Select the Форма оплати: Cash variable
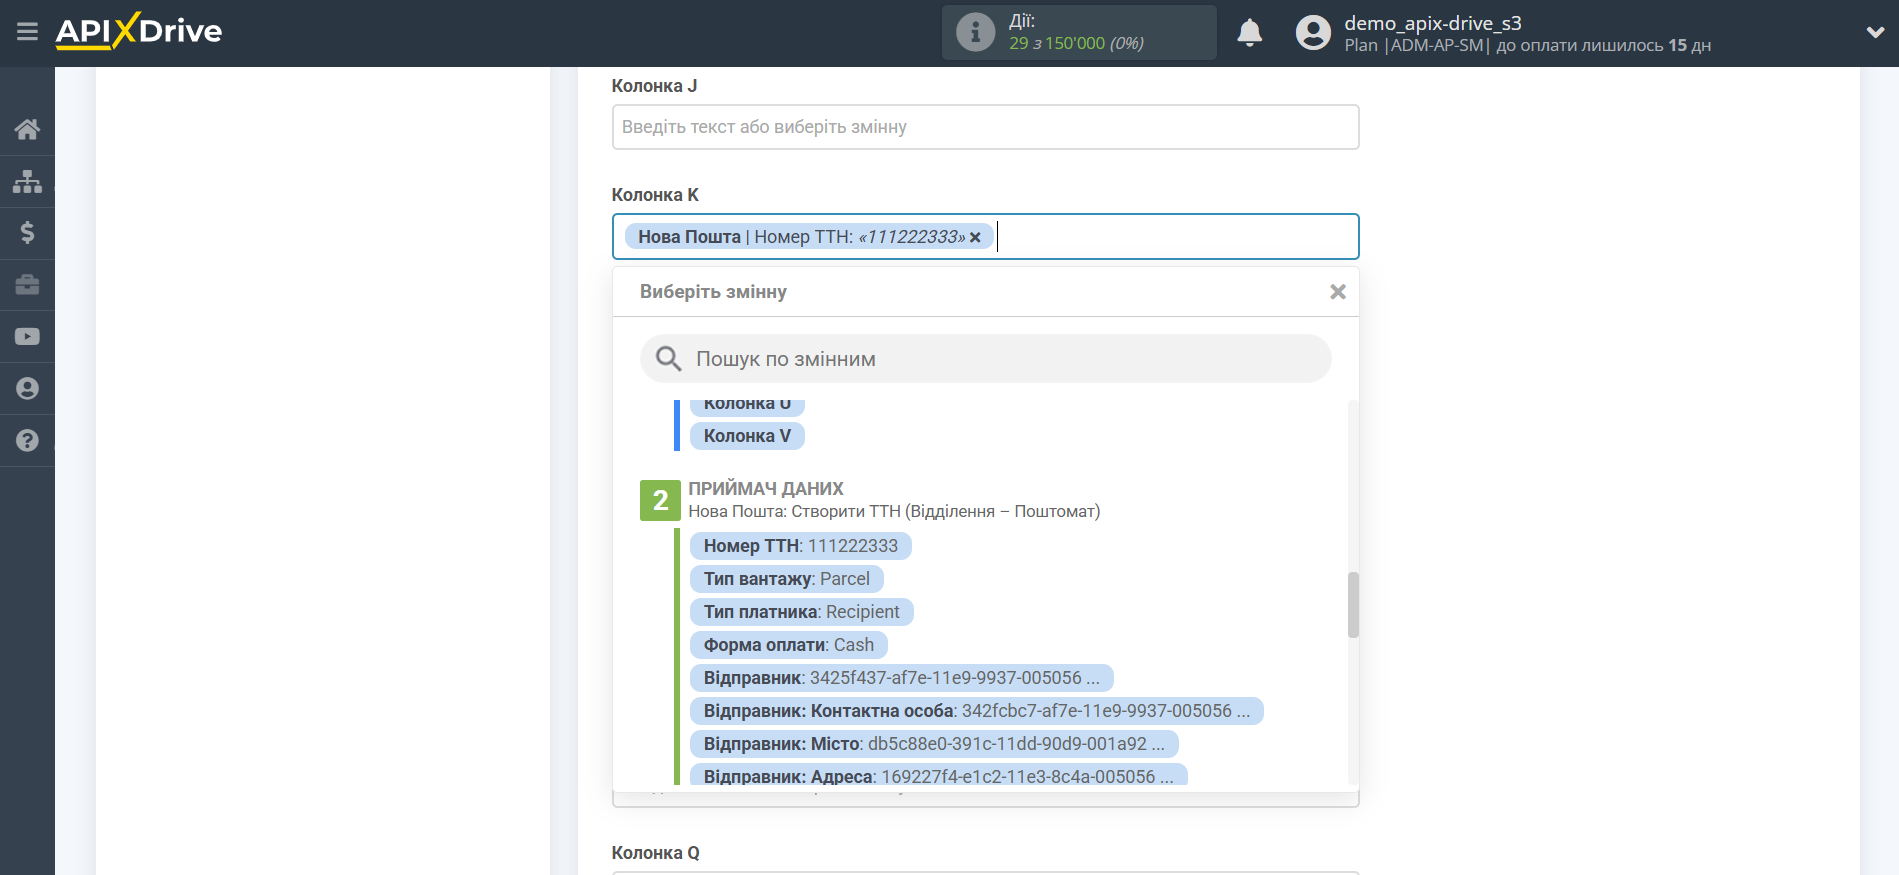The width and height of the screenshot is (1899, 875). [788, 645]
